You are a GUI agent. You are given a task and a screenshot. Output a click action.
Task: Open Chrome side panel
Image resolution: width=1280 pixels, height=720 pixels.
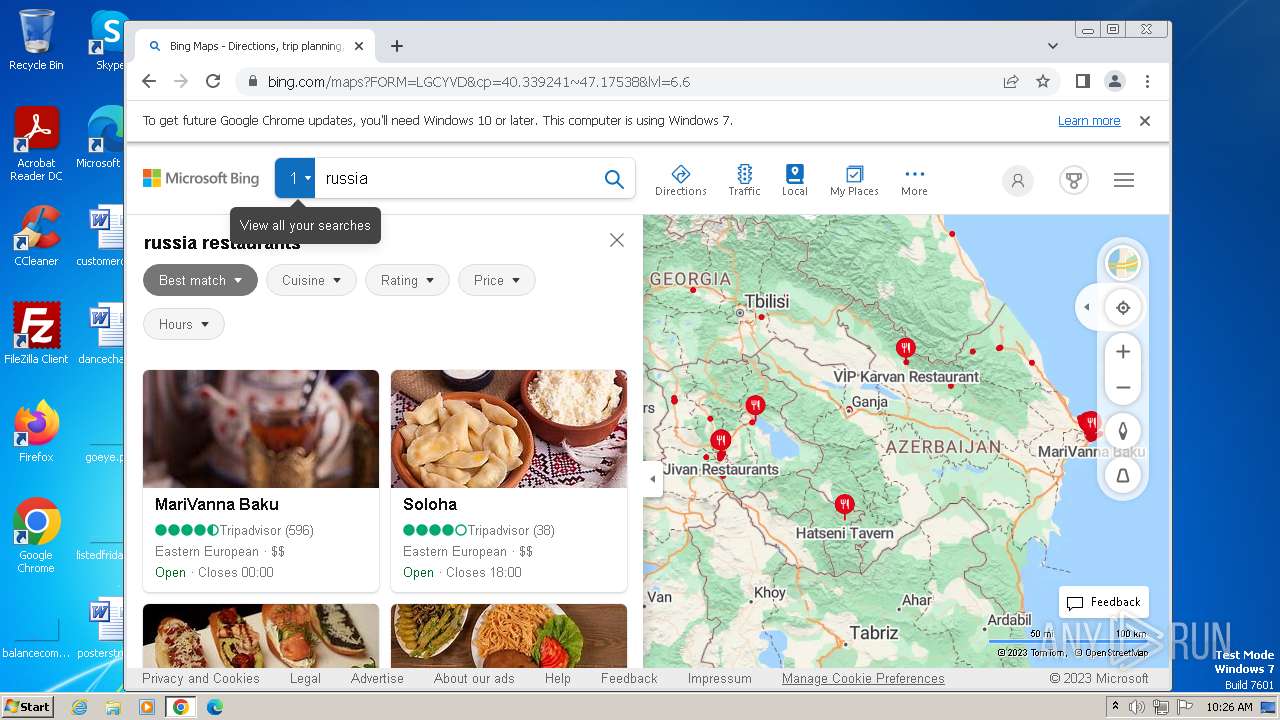point(1082,82)
